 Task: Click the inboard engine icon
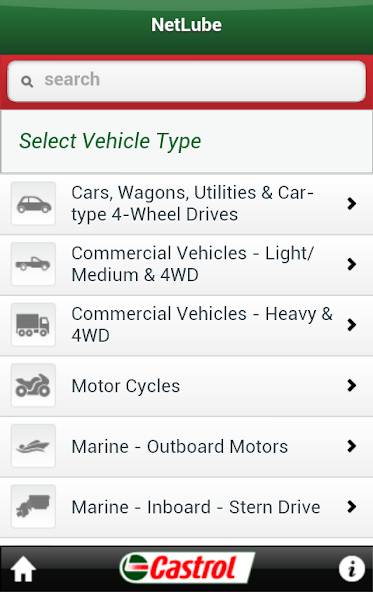pos(34,506)
